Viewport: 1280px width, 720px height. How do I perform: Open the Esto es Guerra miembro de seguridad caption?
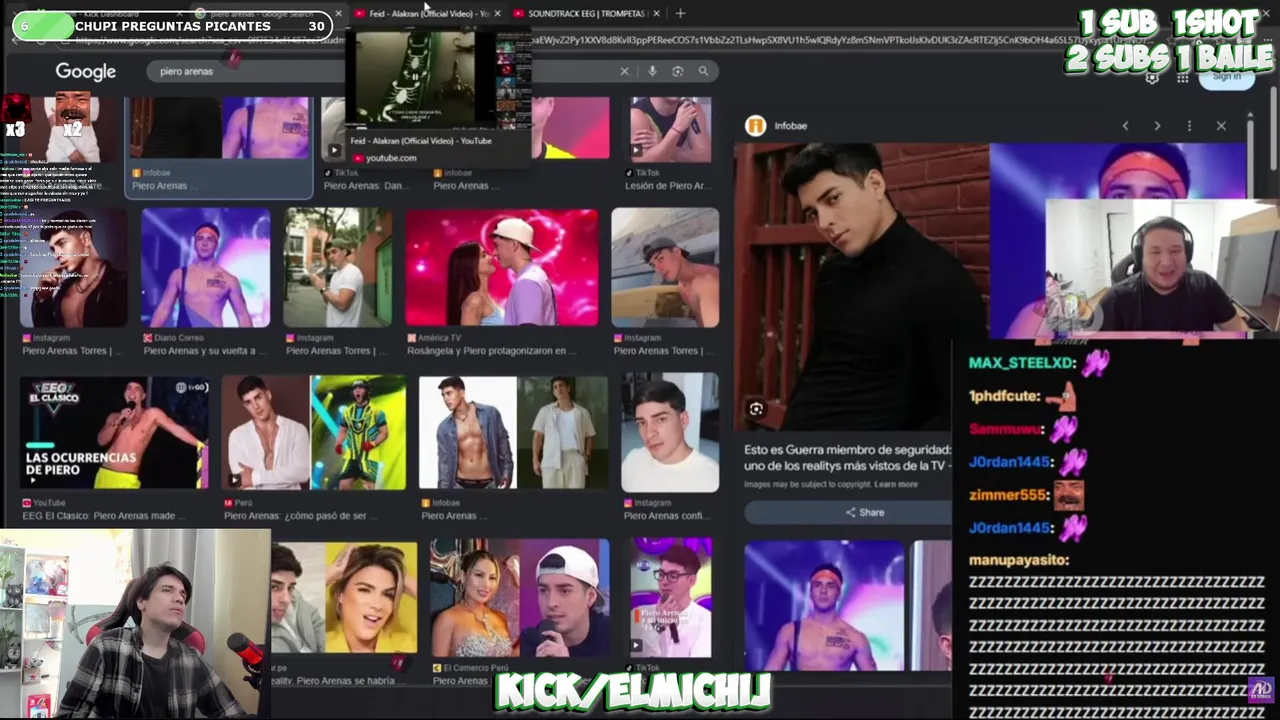tap(847, 458)
